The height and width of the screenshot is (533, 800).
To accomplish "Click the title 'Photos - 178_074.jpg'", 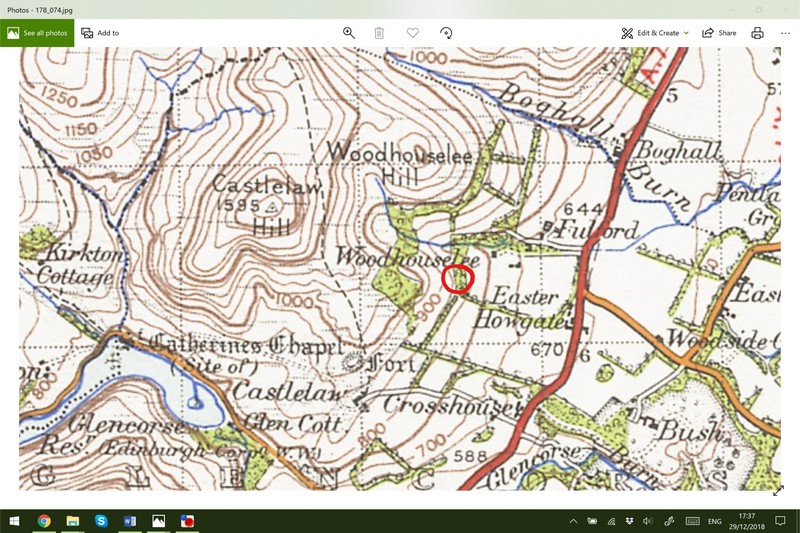I will click(x=40, y=10).
